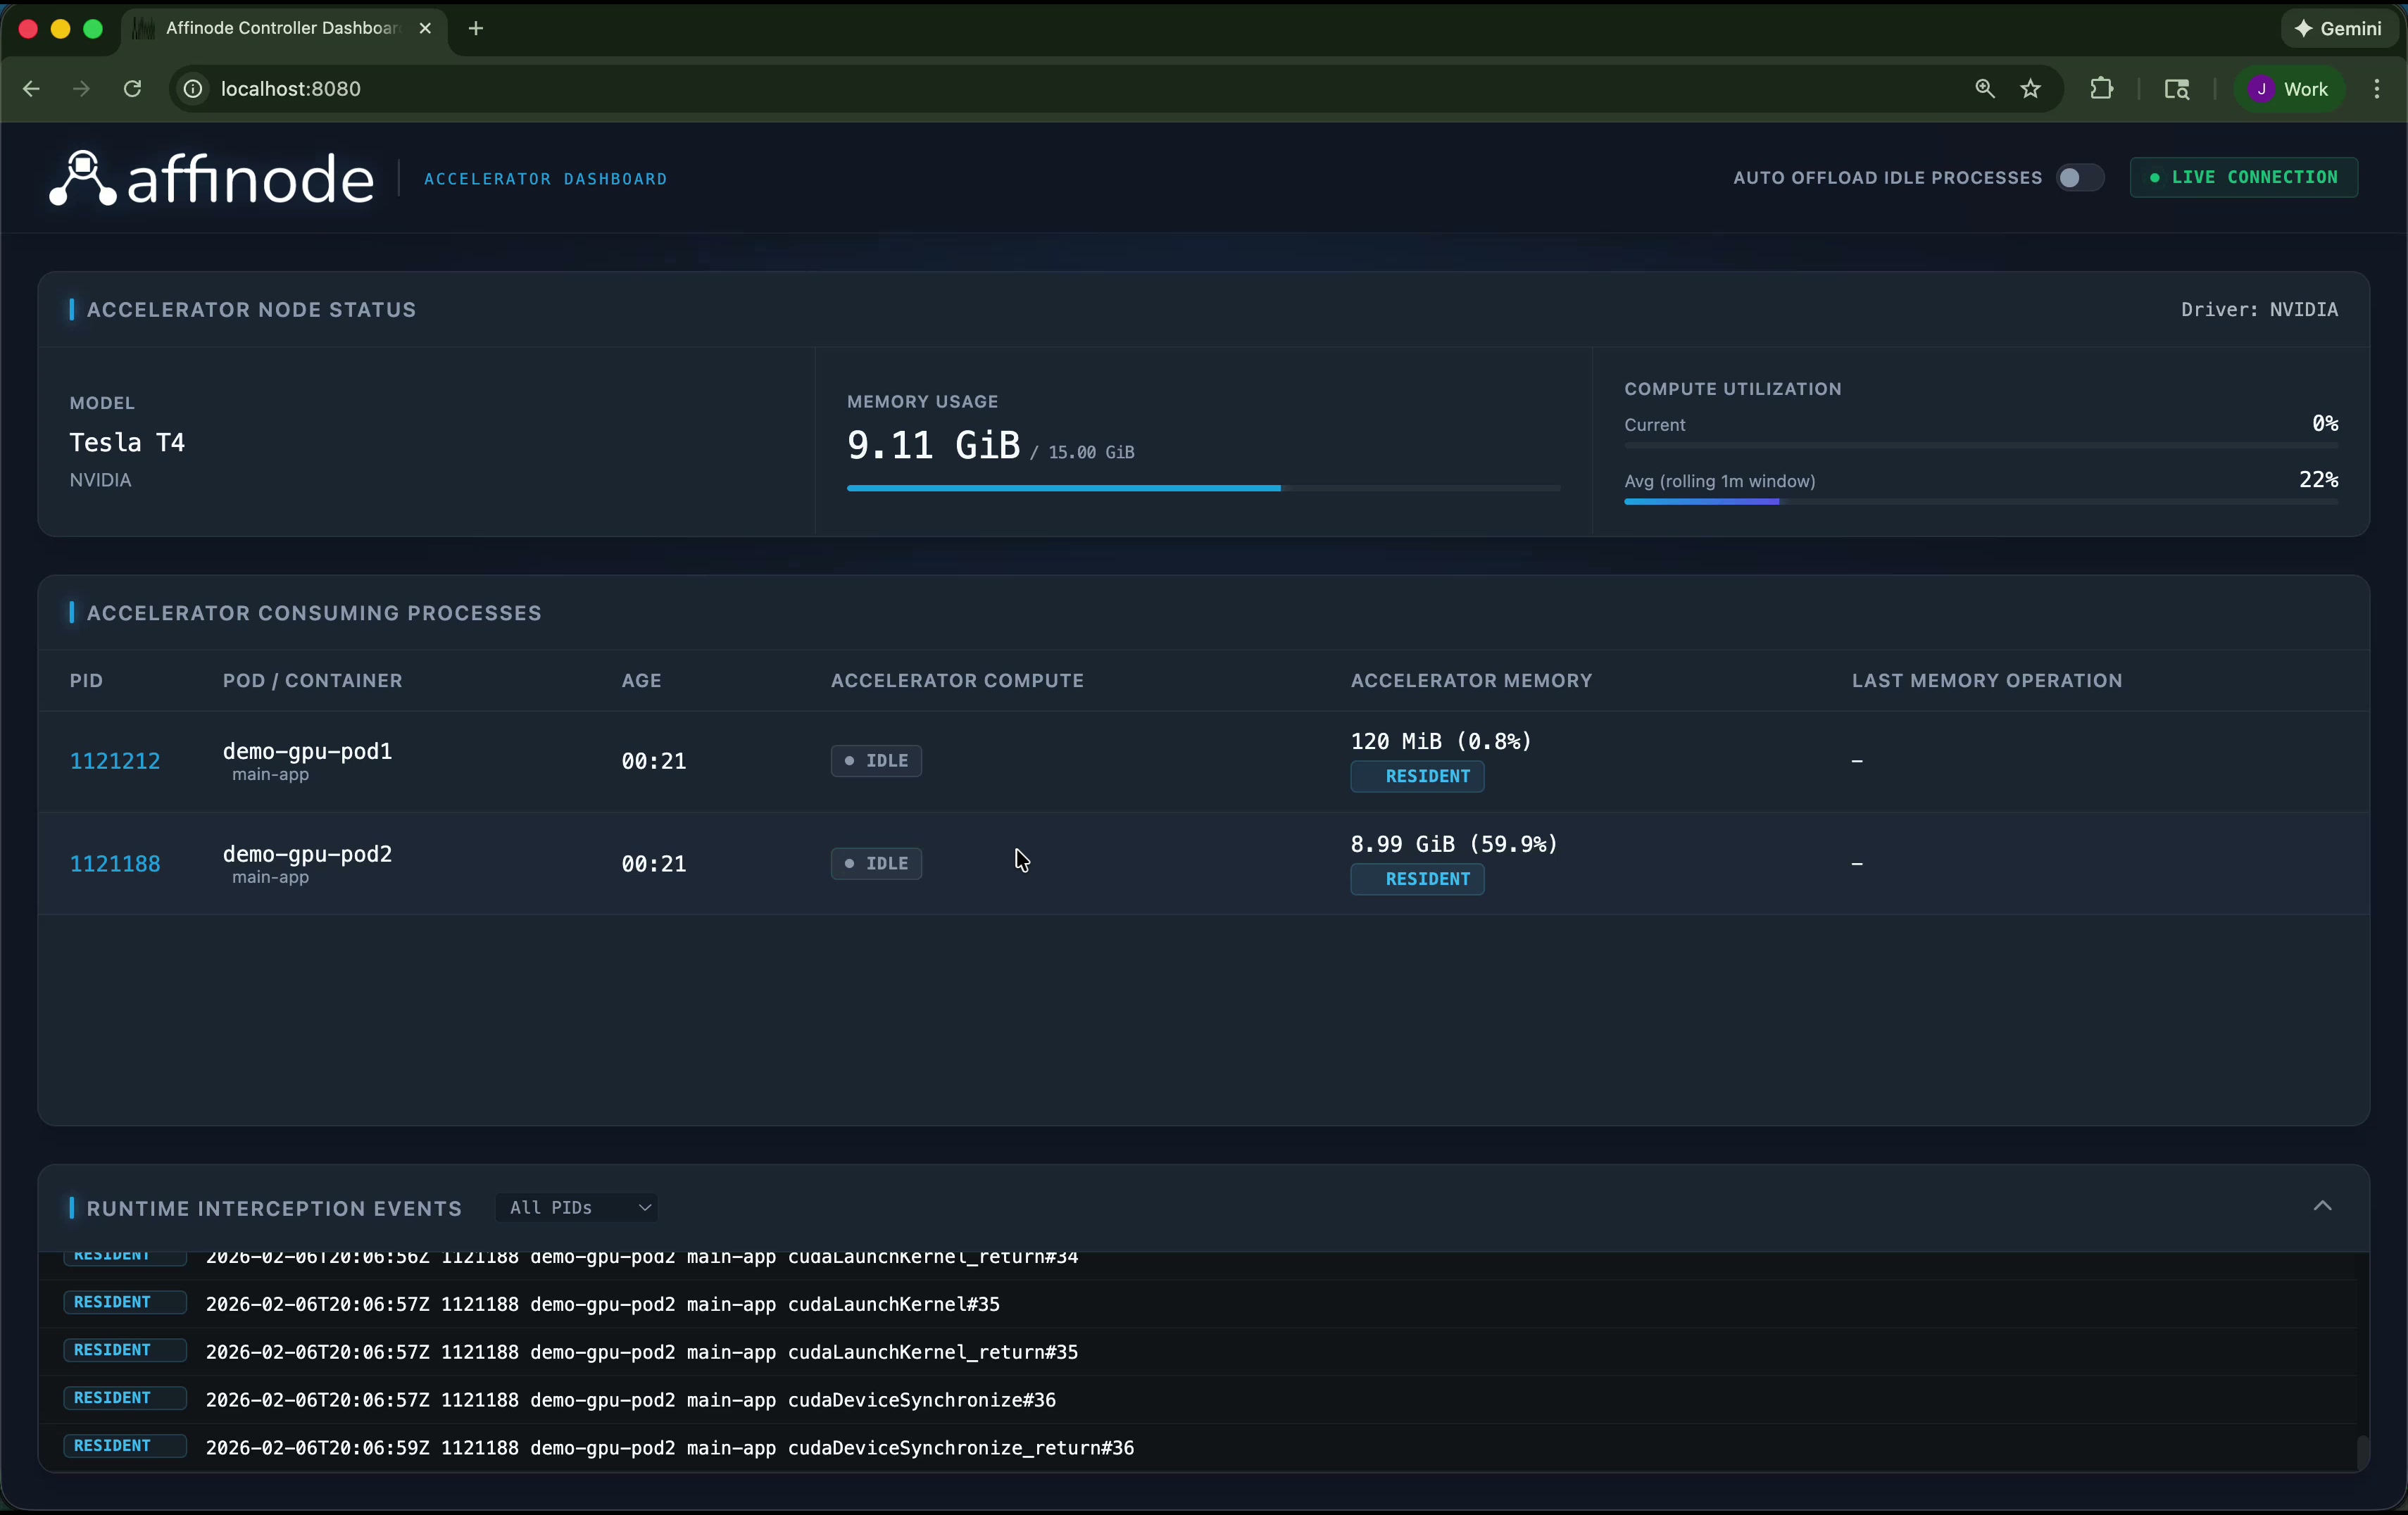This screenshot has width=2408, height=1515.
Task: Click the Gemini button
Action: [2340, 28]
